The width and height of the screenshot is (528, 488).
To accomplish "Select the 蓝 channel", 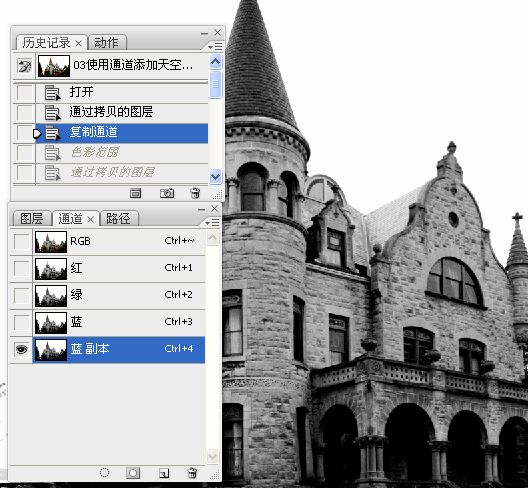I will coord(119,322).
